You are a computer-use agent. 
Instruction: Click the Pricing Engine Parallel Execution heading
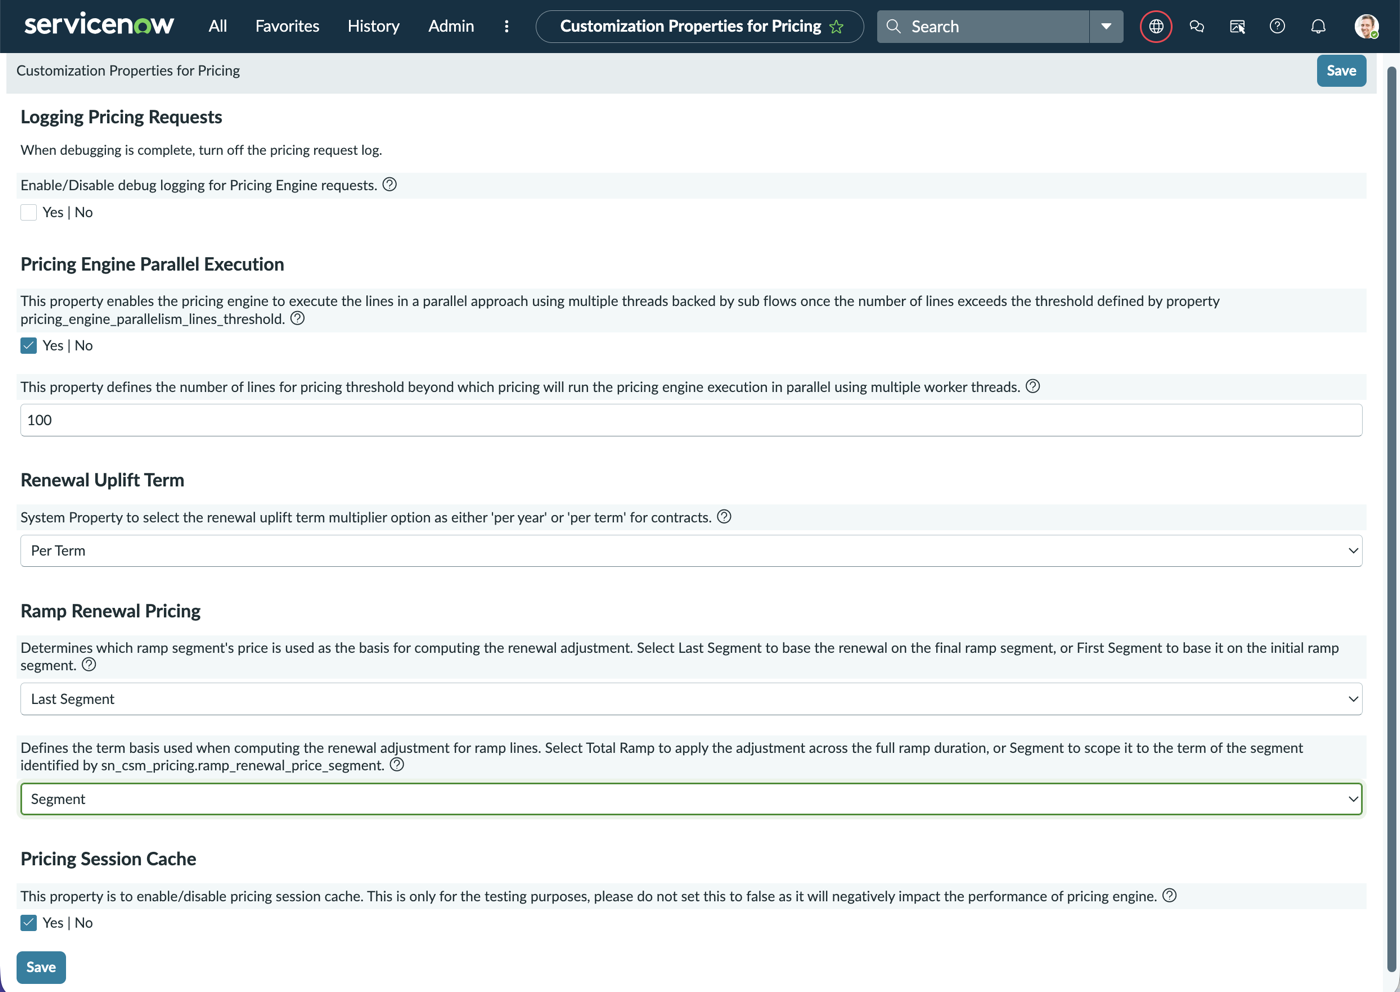pyautogui.click(x=152, y=264)
